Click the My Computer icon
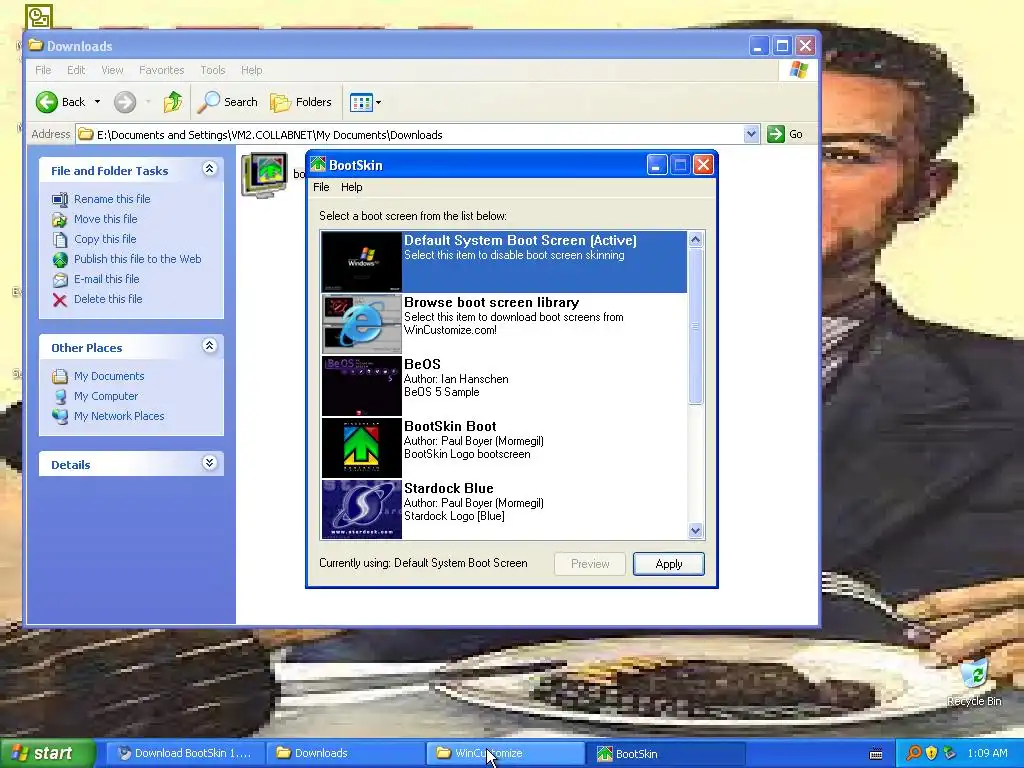The height and width of the screenshot is (768, 1024). 59,396
